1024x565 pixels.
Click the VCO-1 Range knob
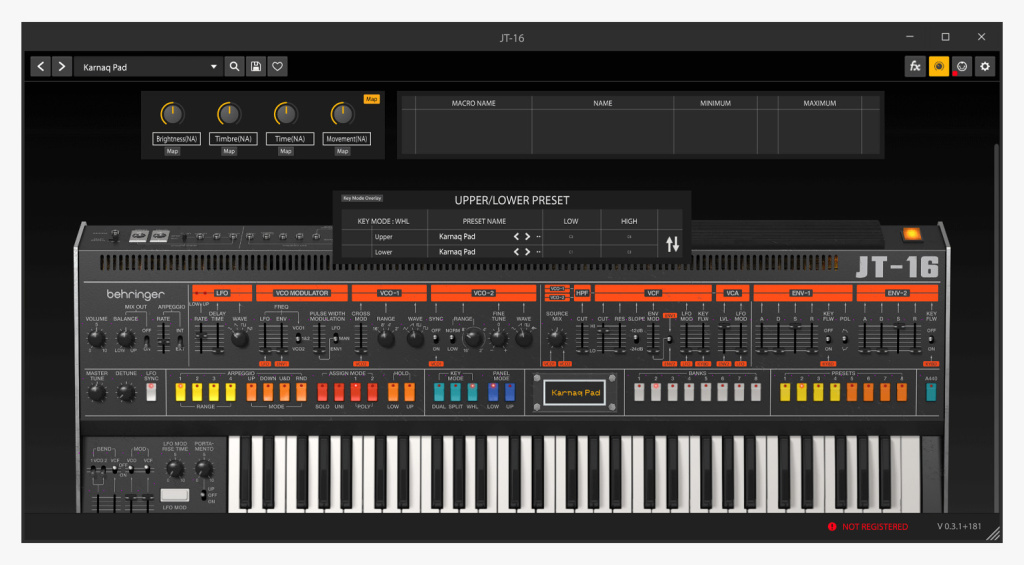click(386, 338)
